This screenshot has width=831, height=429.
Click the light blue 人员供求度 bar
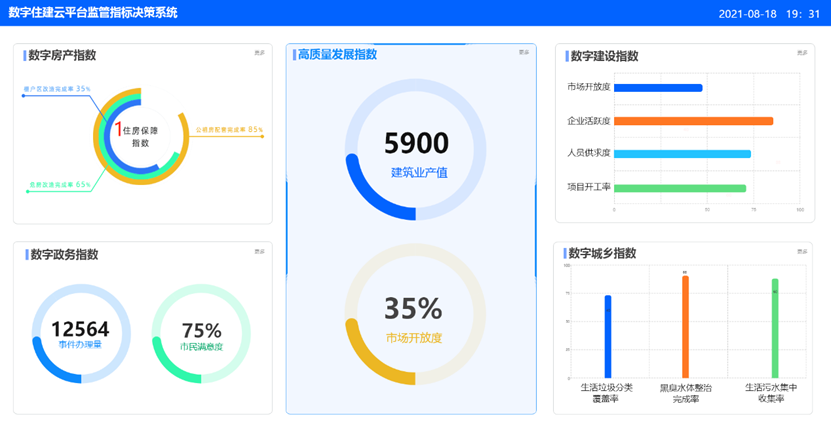coord(682,154)
